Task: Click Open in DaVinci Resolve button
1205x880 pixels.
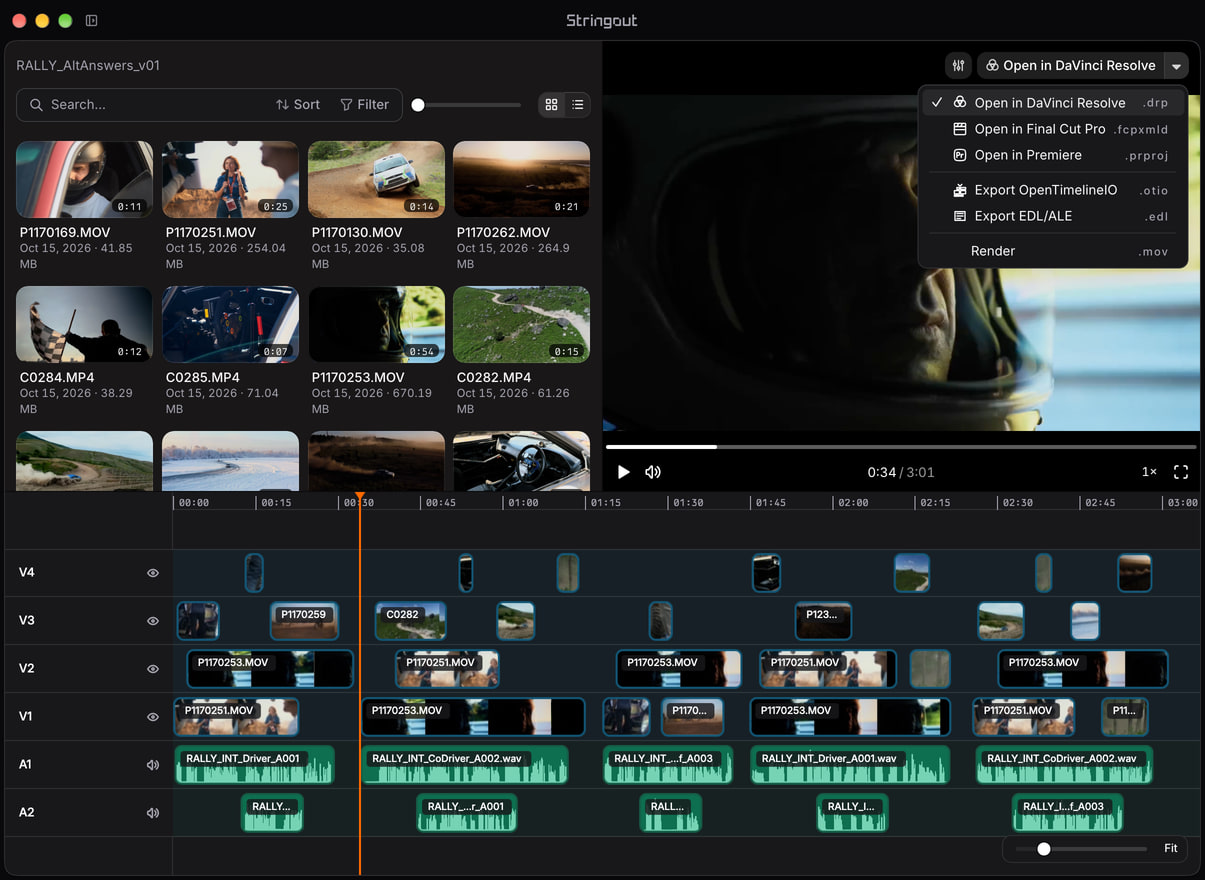Action: 1071,66
